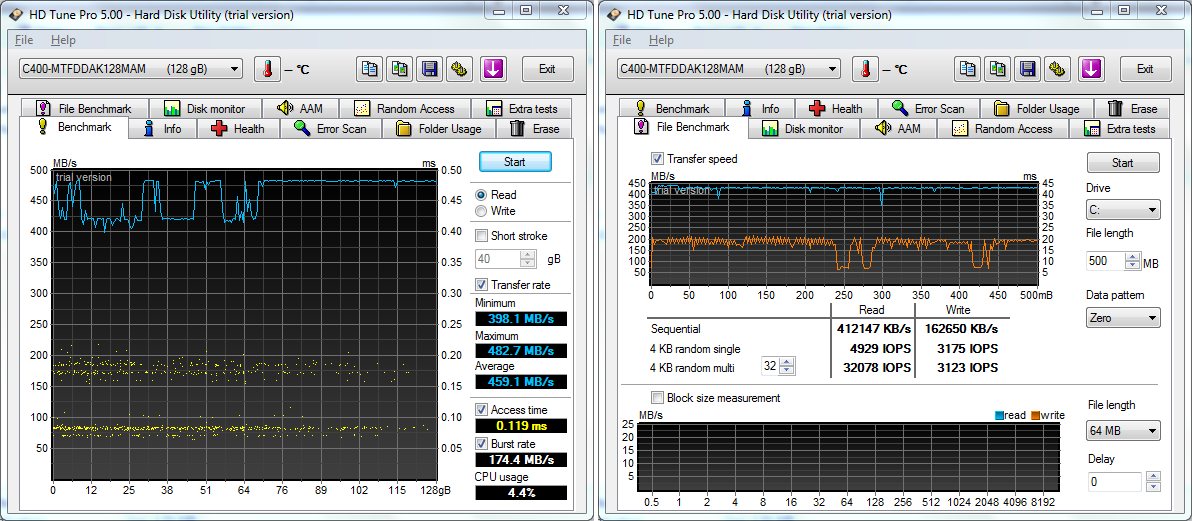Select the Write radio button
Screen dimensions: 1193x521
click(x=482, y=211)
